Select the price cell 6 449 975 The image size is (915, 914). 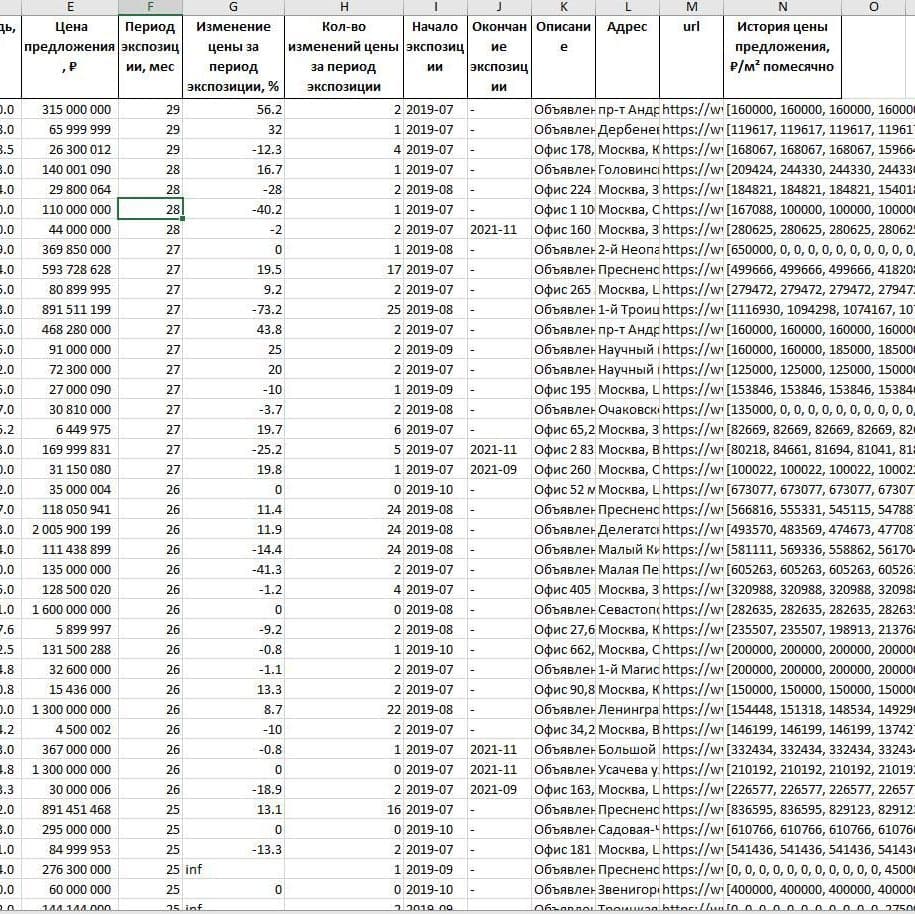[70, 430]
